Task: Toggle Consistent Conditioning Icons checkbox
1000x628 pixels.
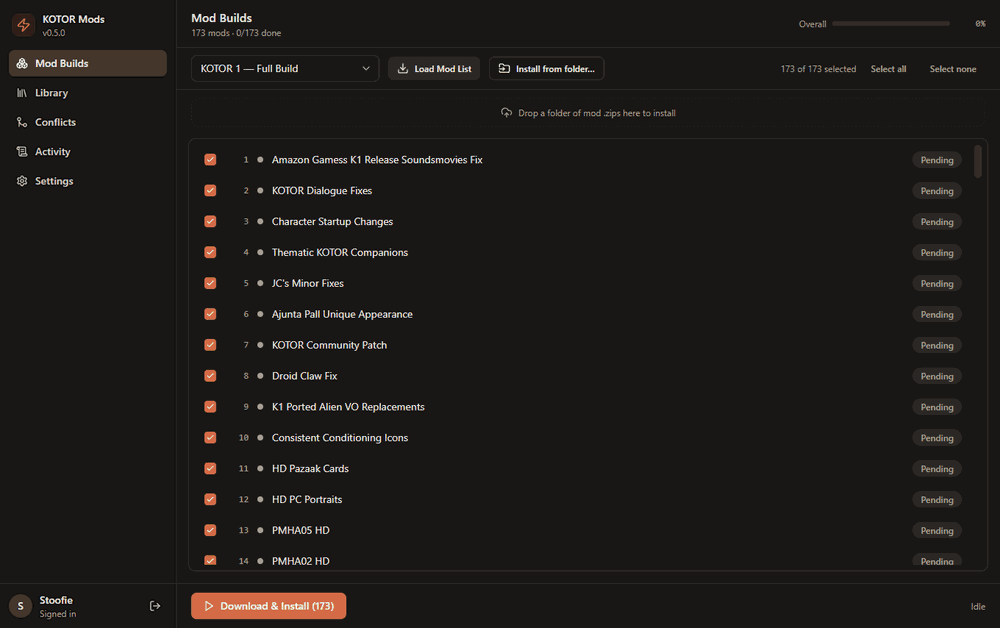Action: point(210,438)
